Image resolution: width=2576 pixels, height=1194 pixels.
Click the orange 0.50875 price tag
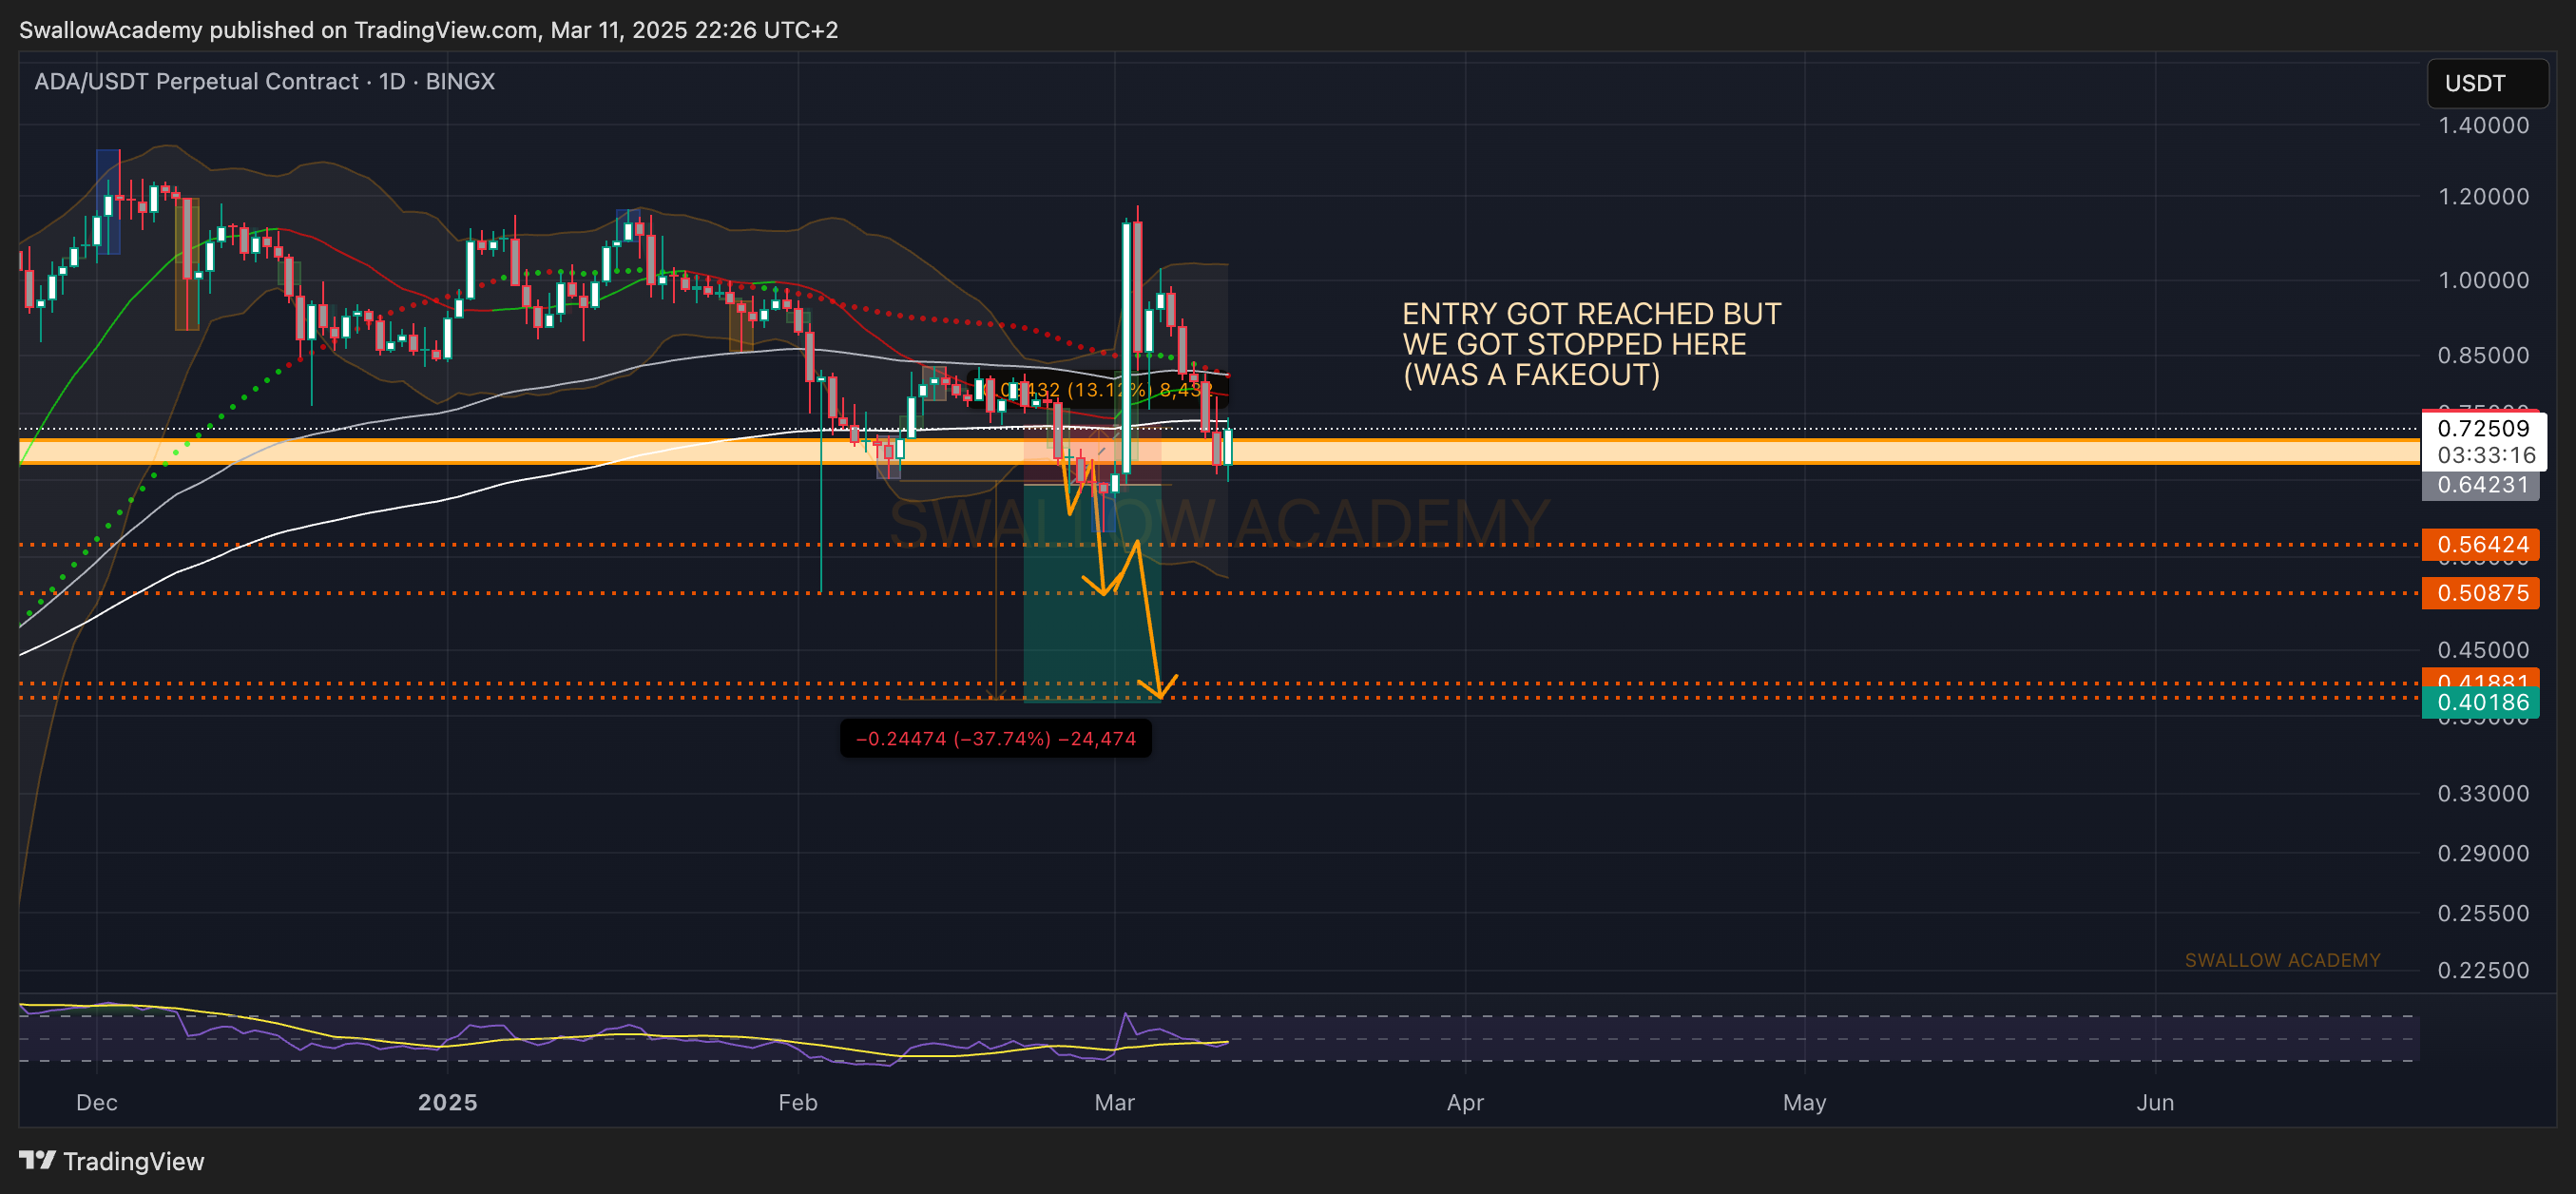point(2480,593)
